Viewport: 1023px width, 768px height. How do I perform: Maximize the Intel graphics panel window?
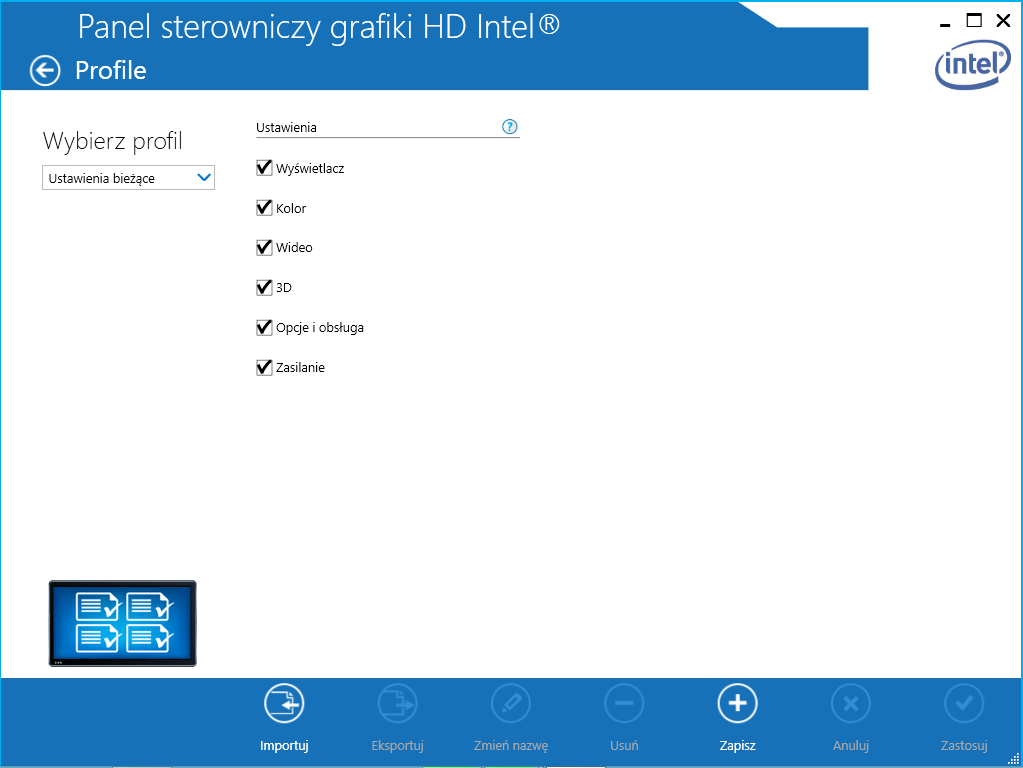pos(974,20)
